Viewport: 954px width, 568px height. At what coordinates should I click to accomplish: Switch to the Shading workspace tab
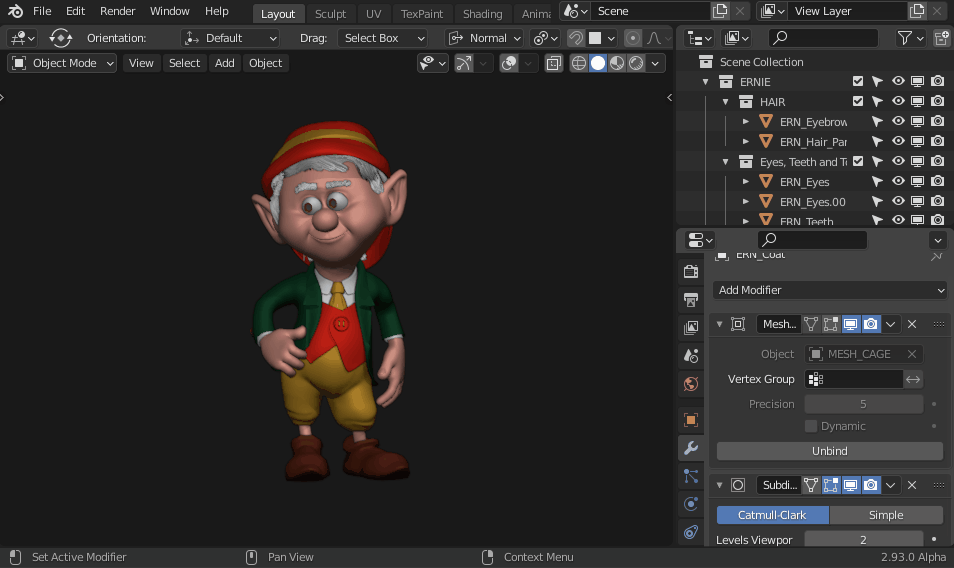[x=482, y=13]
